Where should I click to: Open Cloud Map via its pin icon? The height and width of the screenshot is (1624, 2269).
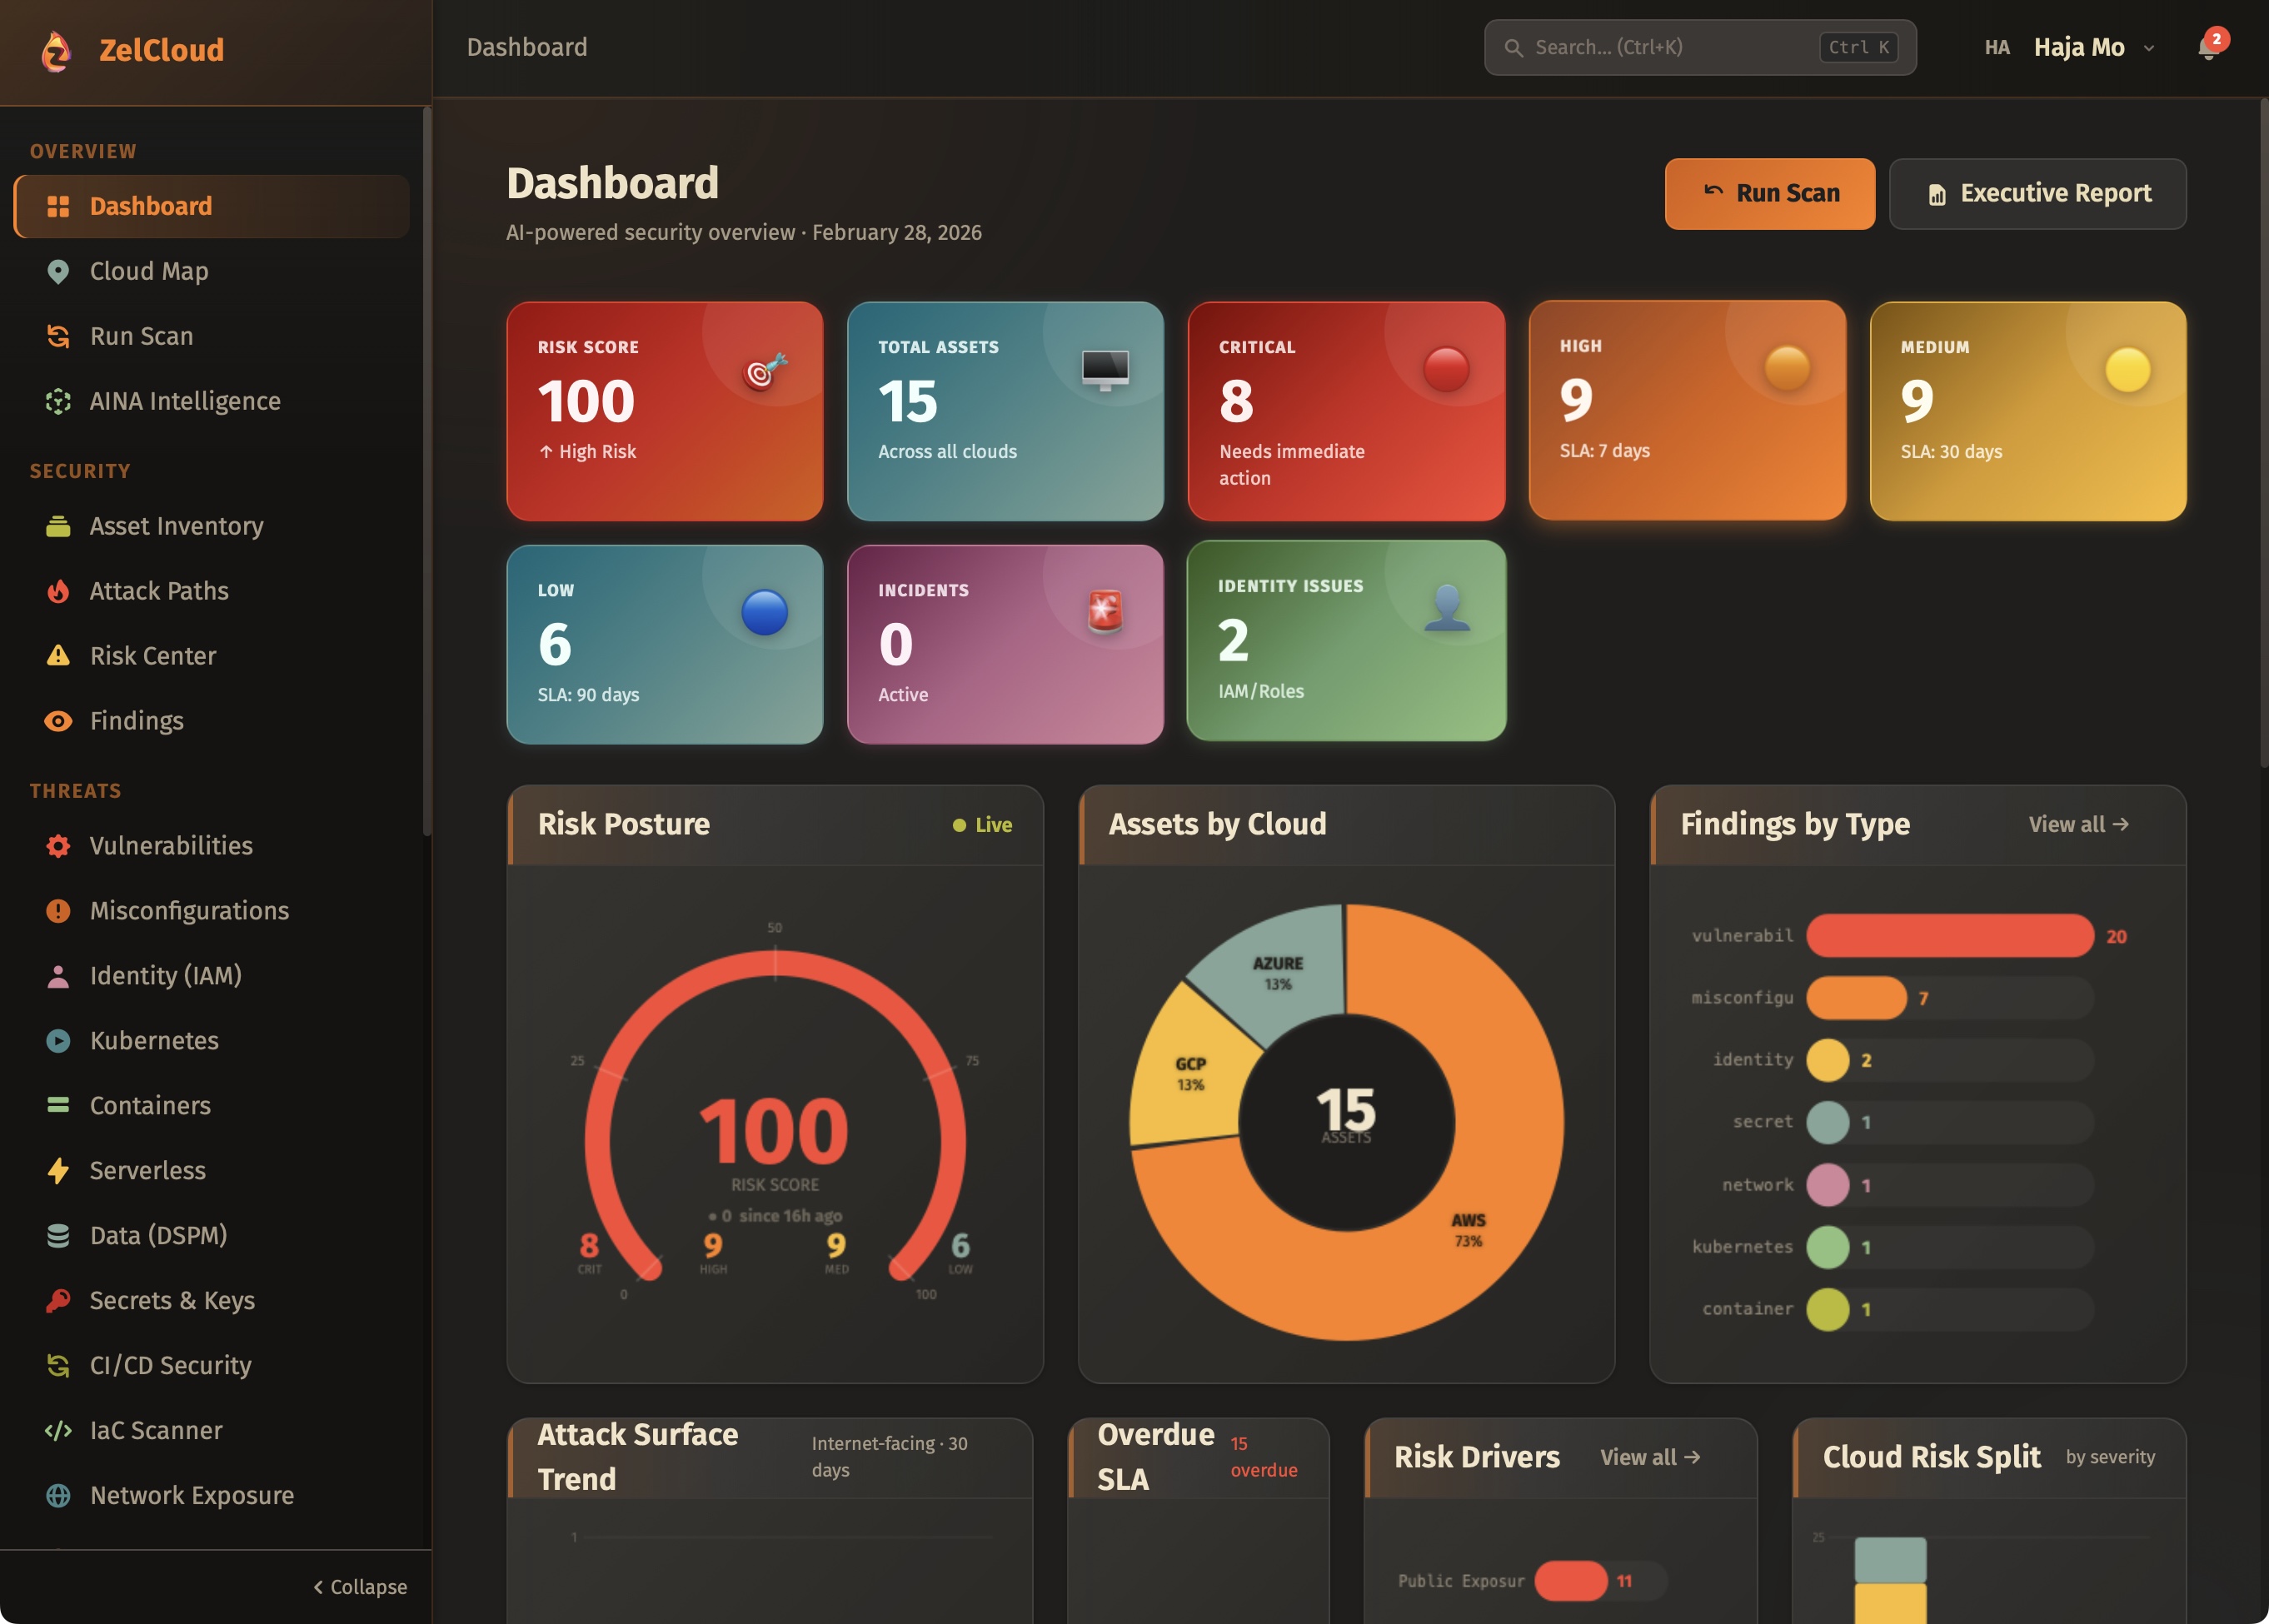point(58,271)
